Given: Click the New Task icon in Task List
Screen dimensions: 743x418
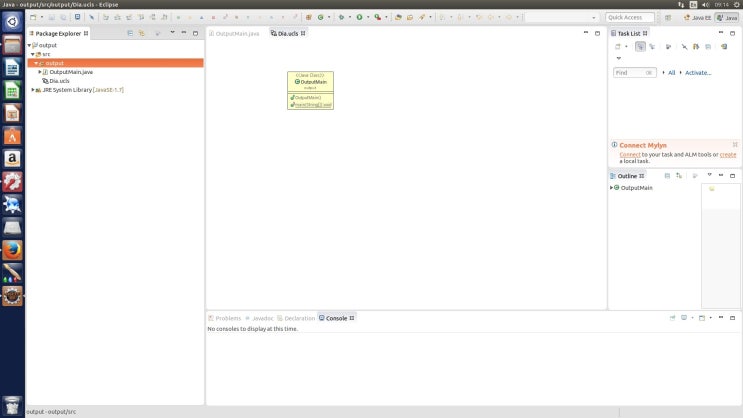Looking at the screenshot, I should click(617, 46).
